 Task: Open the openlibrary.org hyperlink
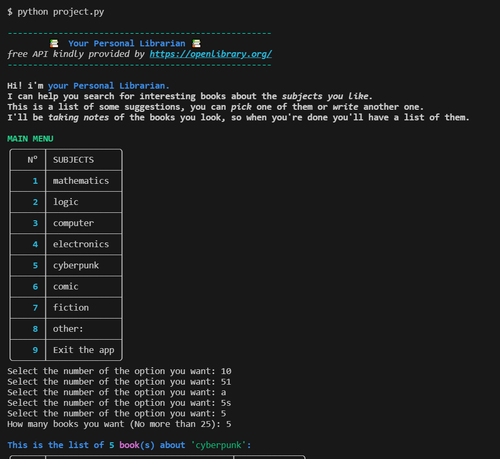pos(211,54)
